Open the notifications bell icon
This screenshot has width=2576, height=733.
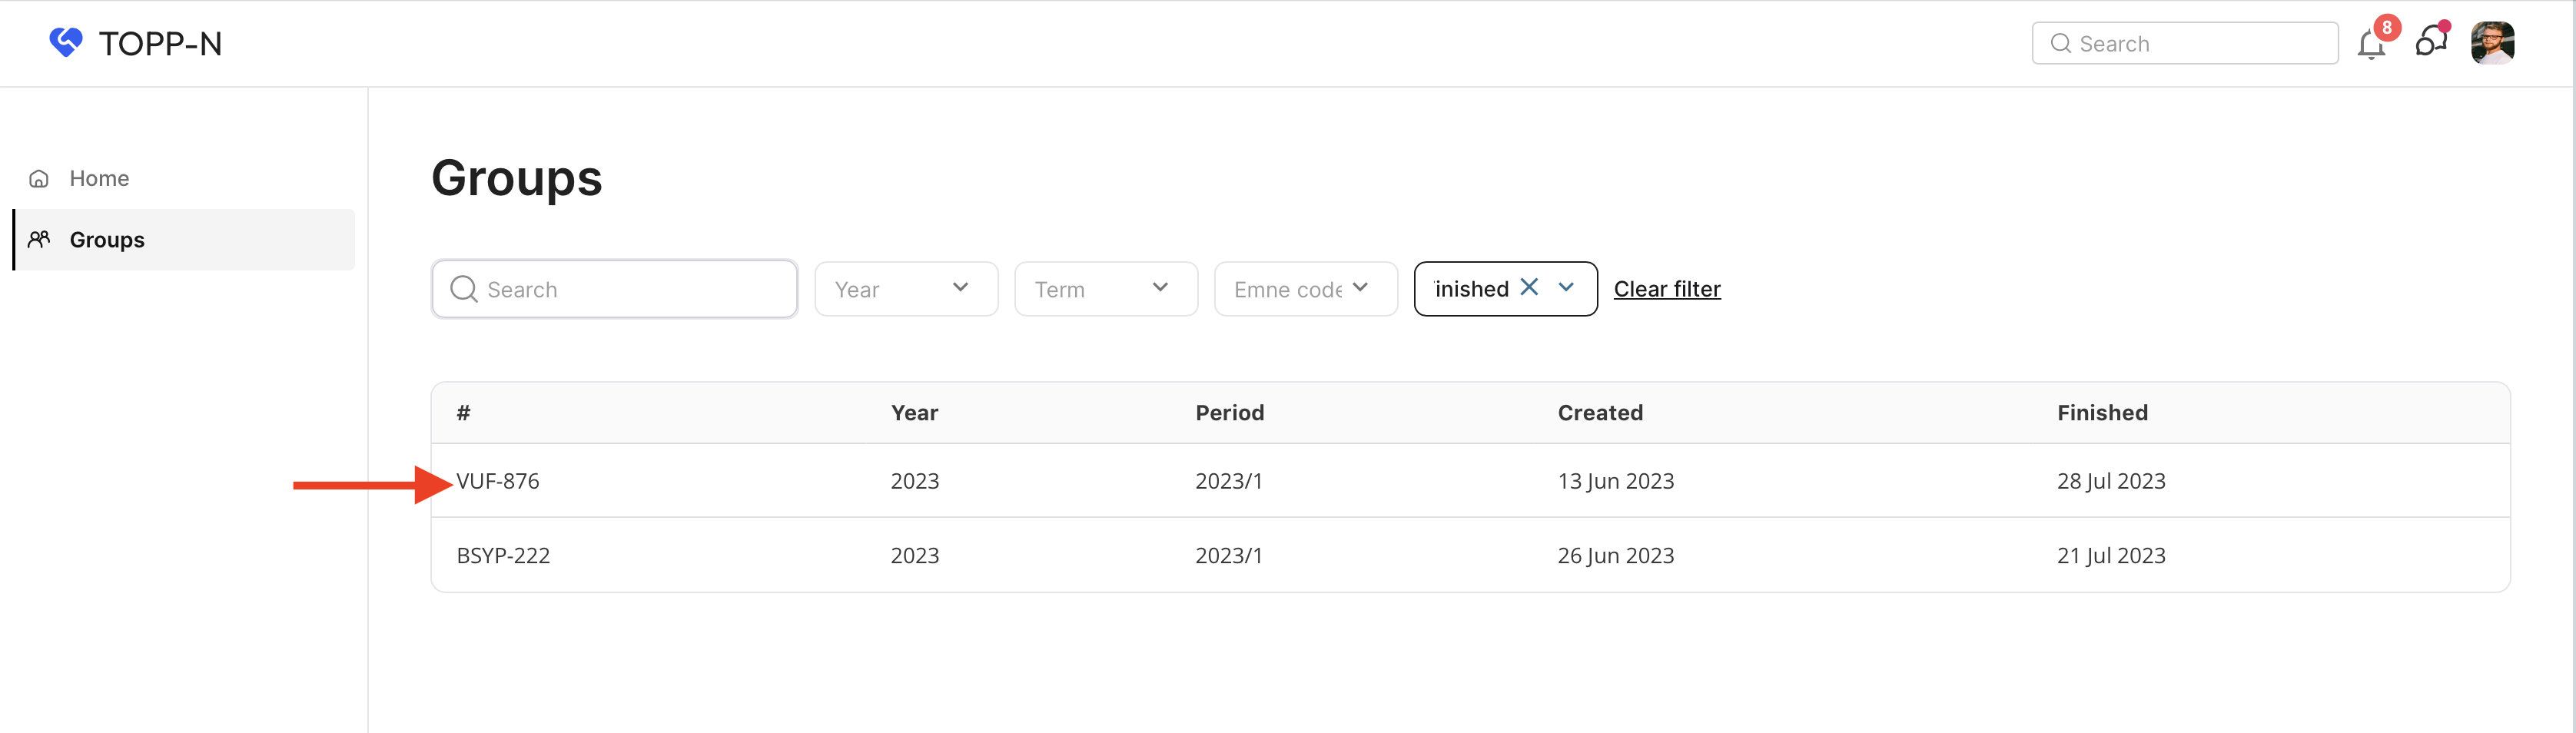[2371, 44]
